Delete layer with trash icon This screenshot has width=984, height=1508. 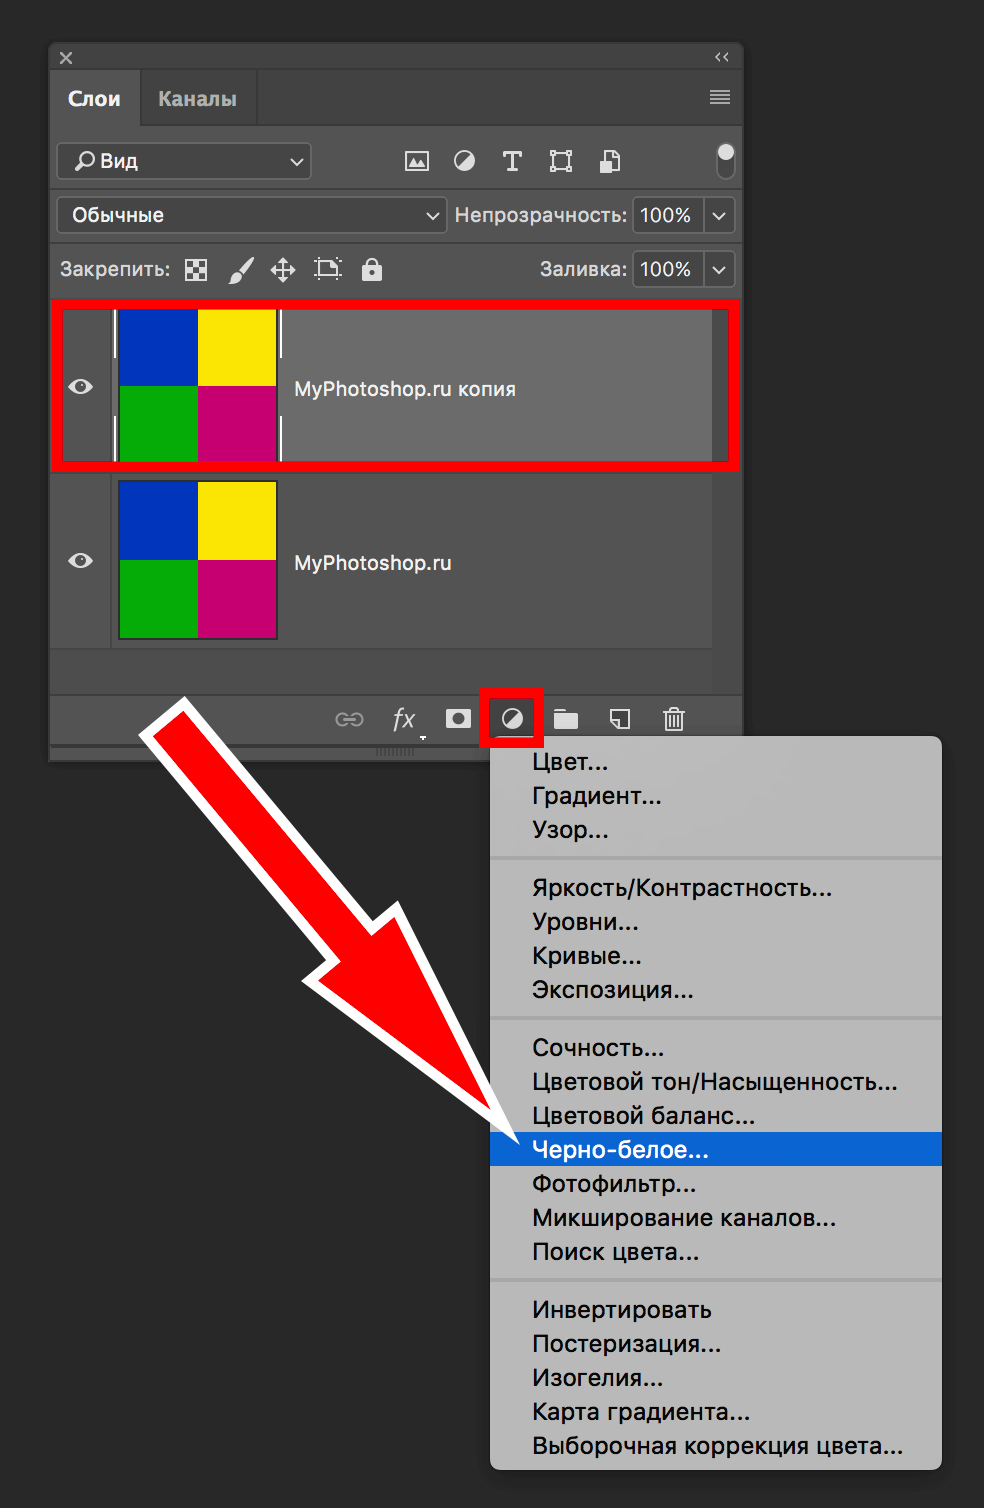tap(674, 719)
